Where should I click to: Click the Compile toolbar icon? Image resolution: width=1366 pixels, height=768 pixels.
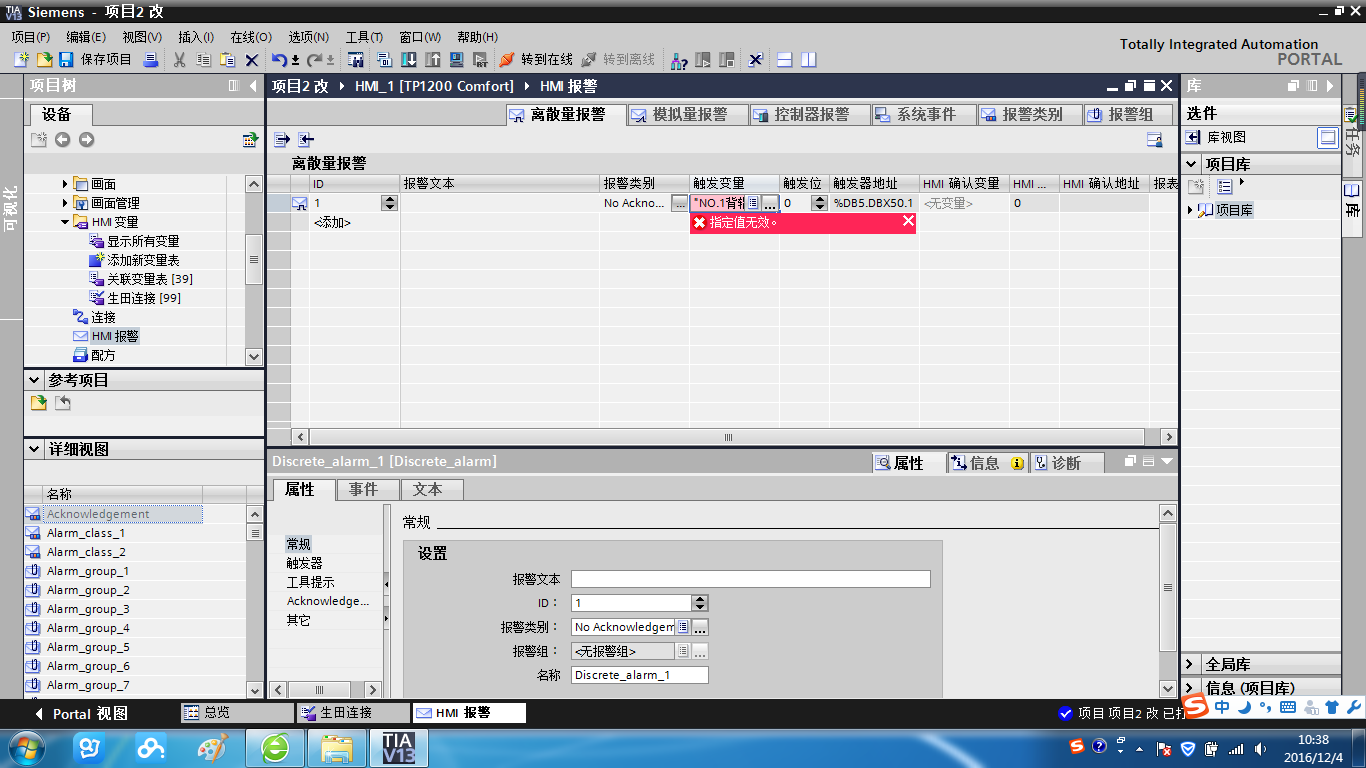[x=385, y=60]
